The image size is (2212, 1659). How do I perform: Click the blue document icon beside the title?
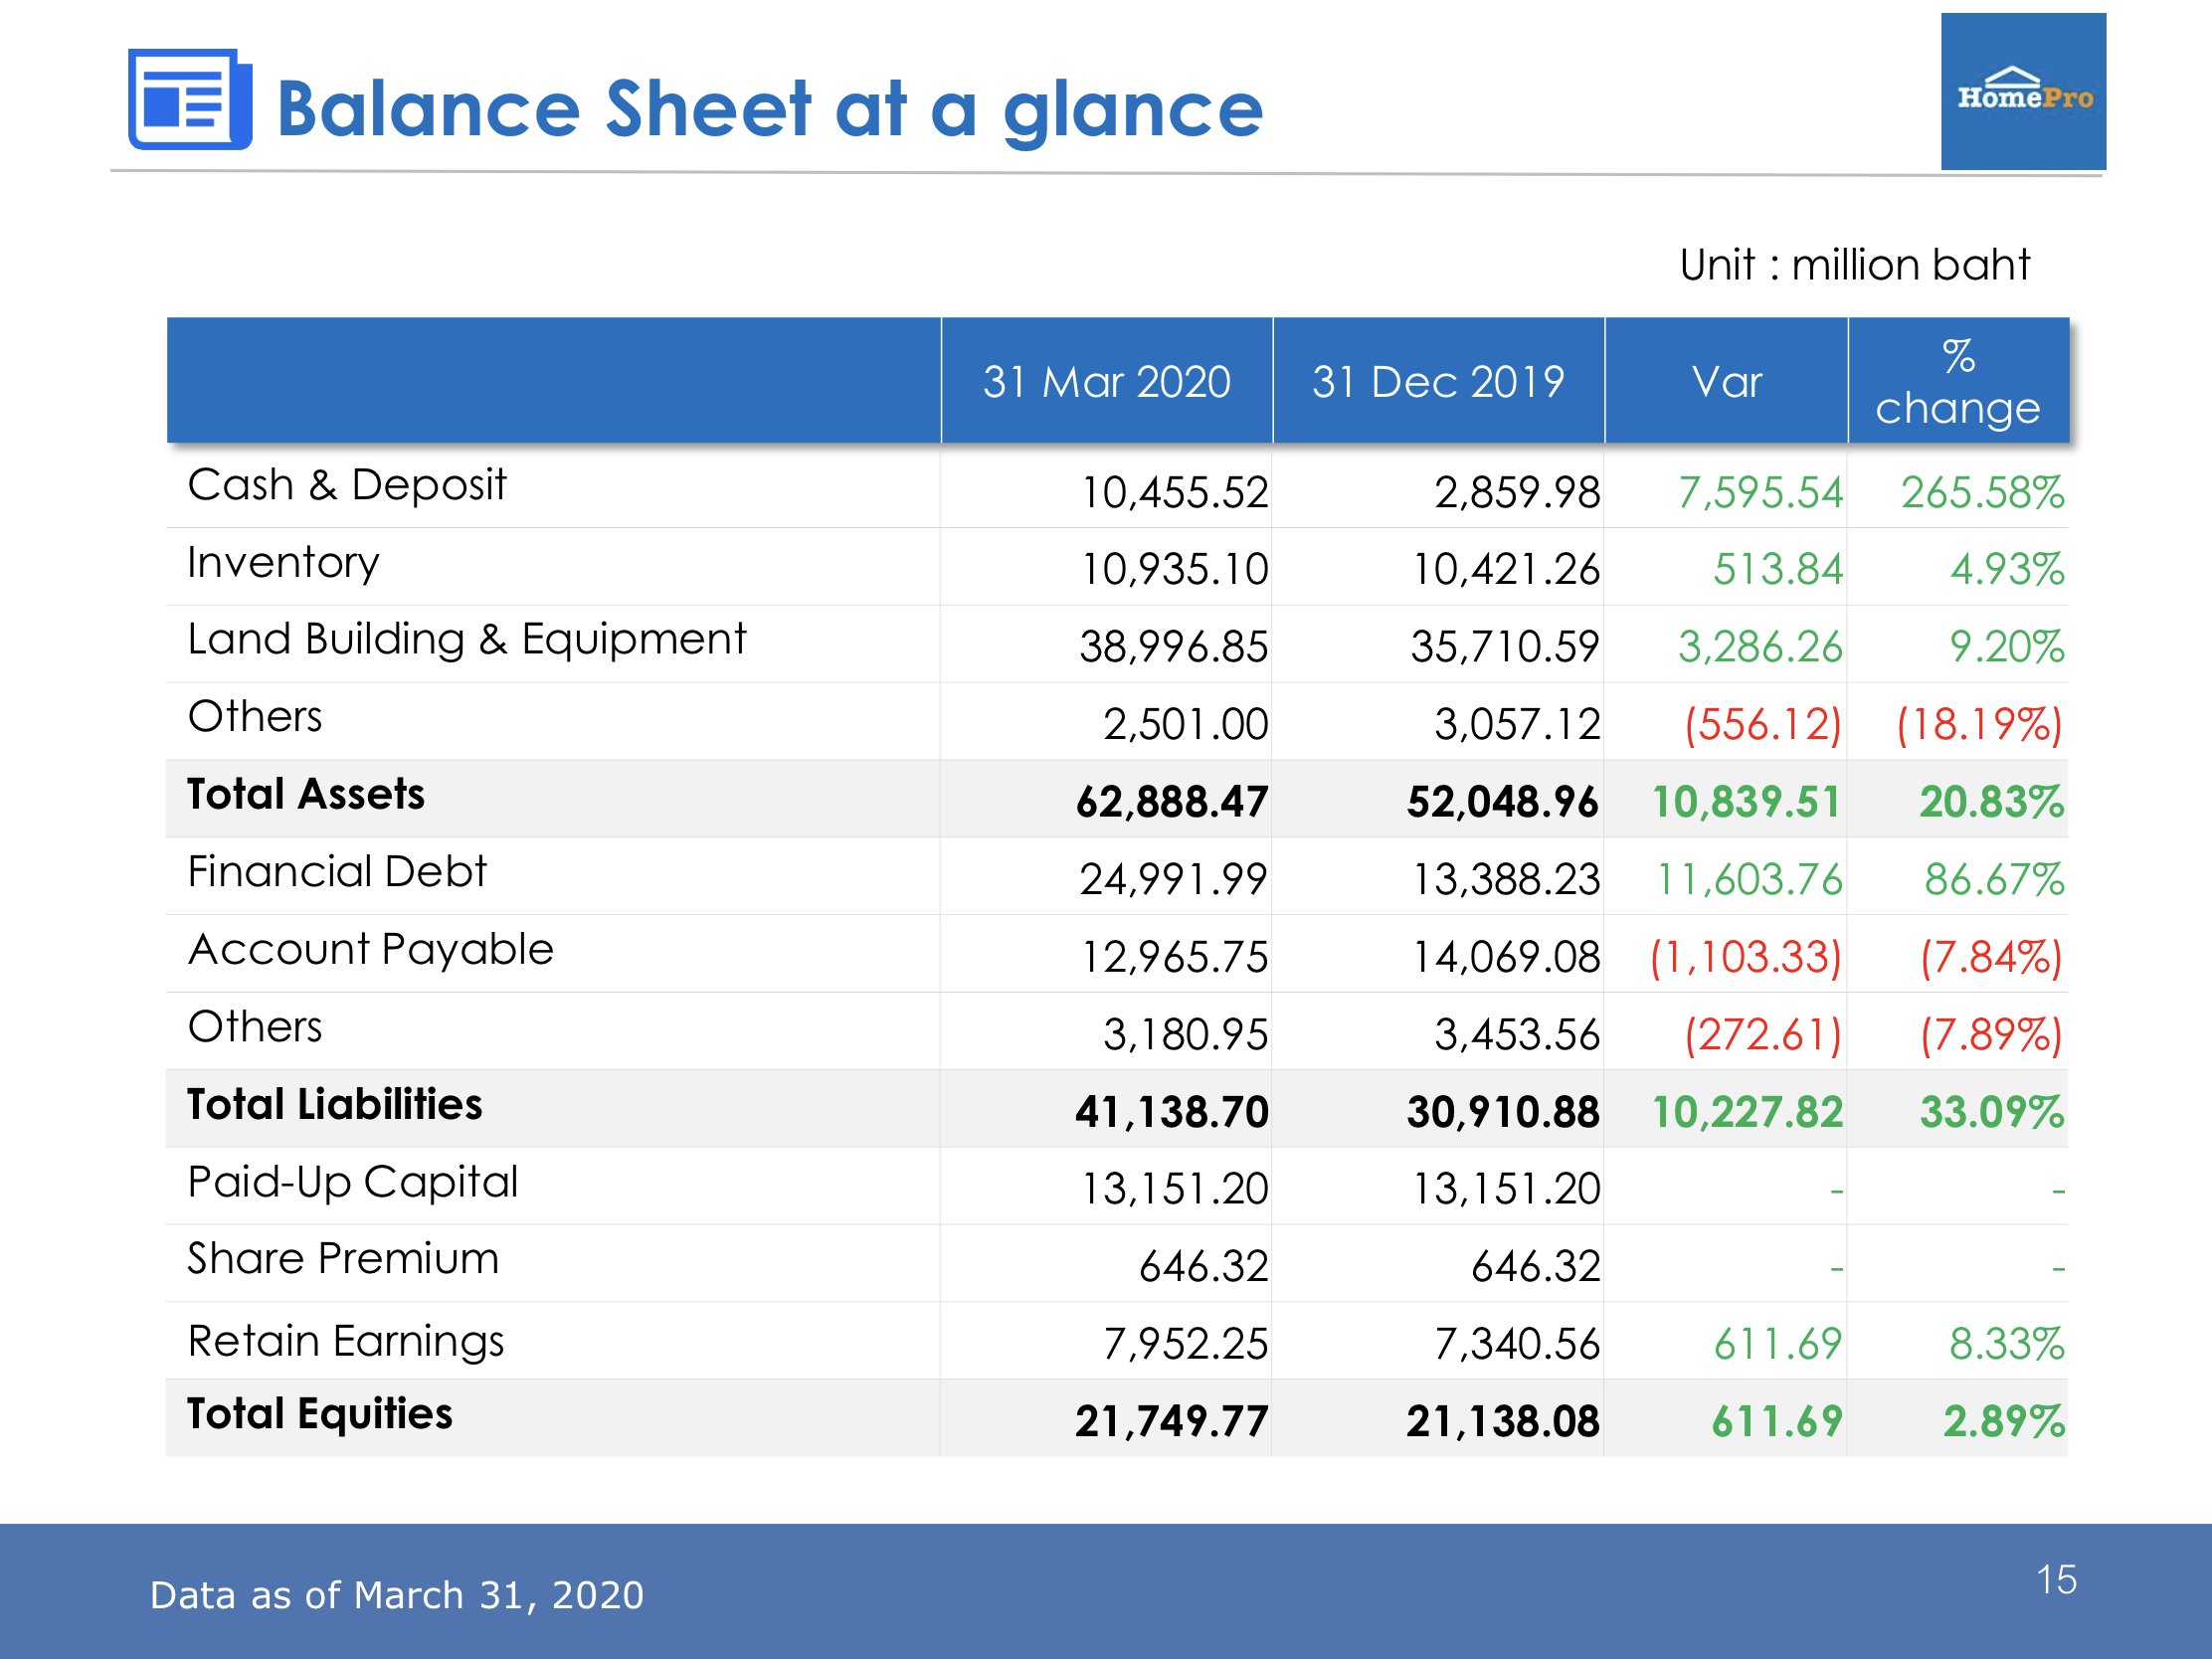point(190,99)
